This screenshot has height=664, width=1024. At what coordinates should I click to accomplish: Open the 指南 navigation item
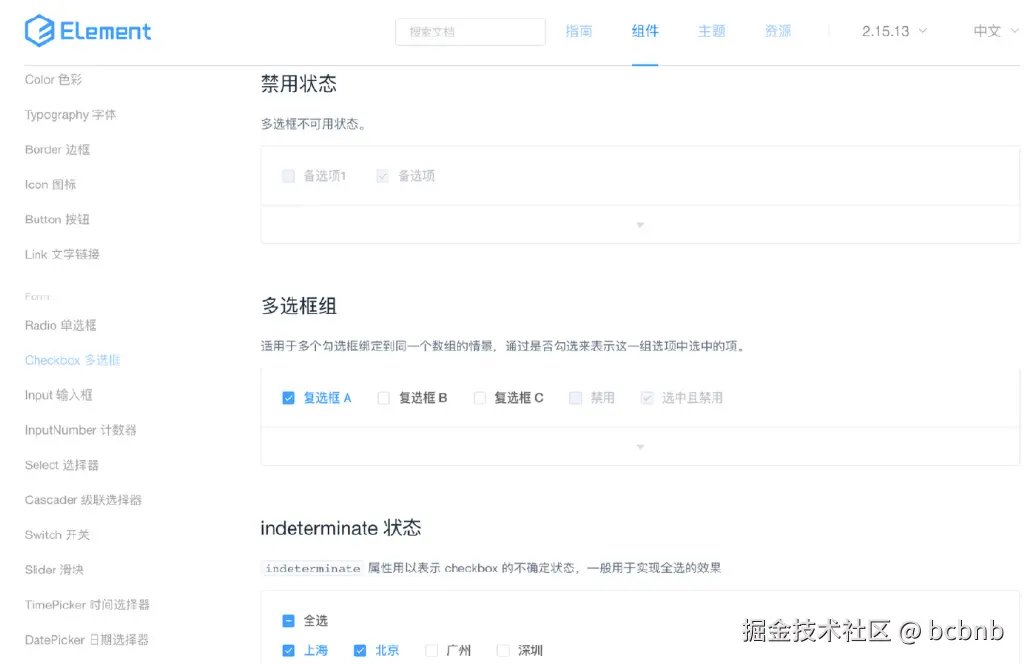click(579, 31)
